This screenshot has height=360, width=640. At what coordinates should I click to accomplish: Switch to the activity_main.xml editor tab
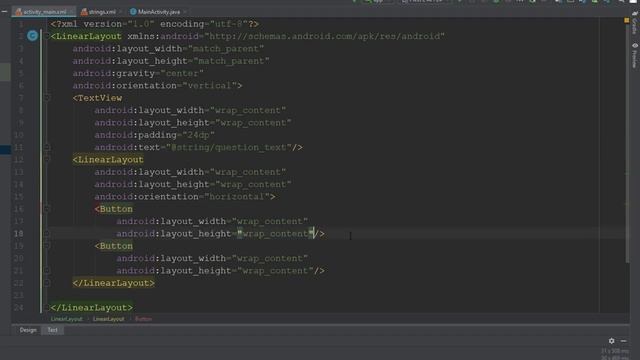pos(44,12)
